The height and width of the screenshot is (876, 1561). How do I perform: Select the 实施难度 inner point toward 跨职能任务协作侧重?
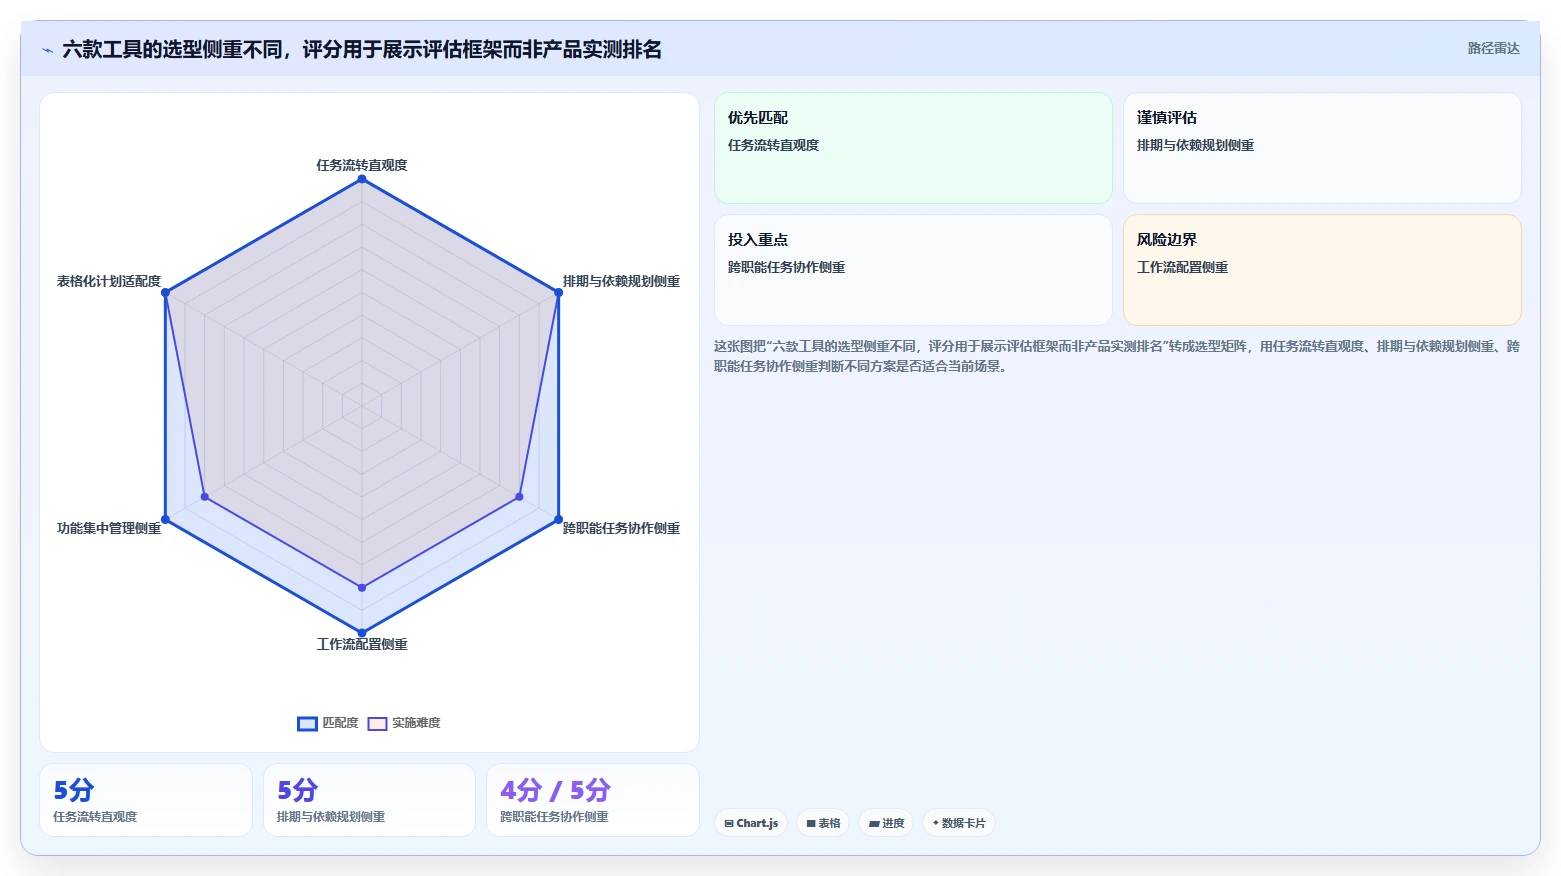pos(519,496)
